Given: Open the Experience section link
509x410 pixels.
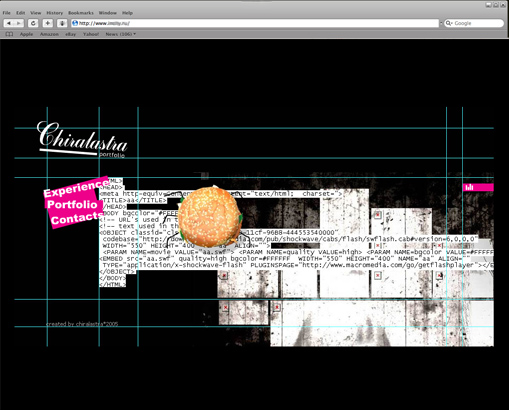Looking at the screenshot, I should [76, 188].
